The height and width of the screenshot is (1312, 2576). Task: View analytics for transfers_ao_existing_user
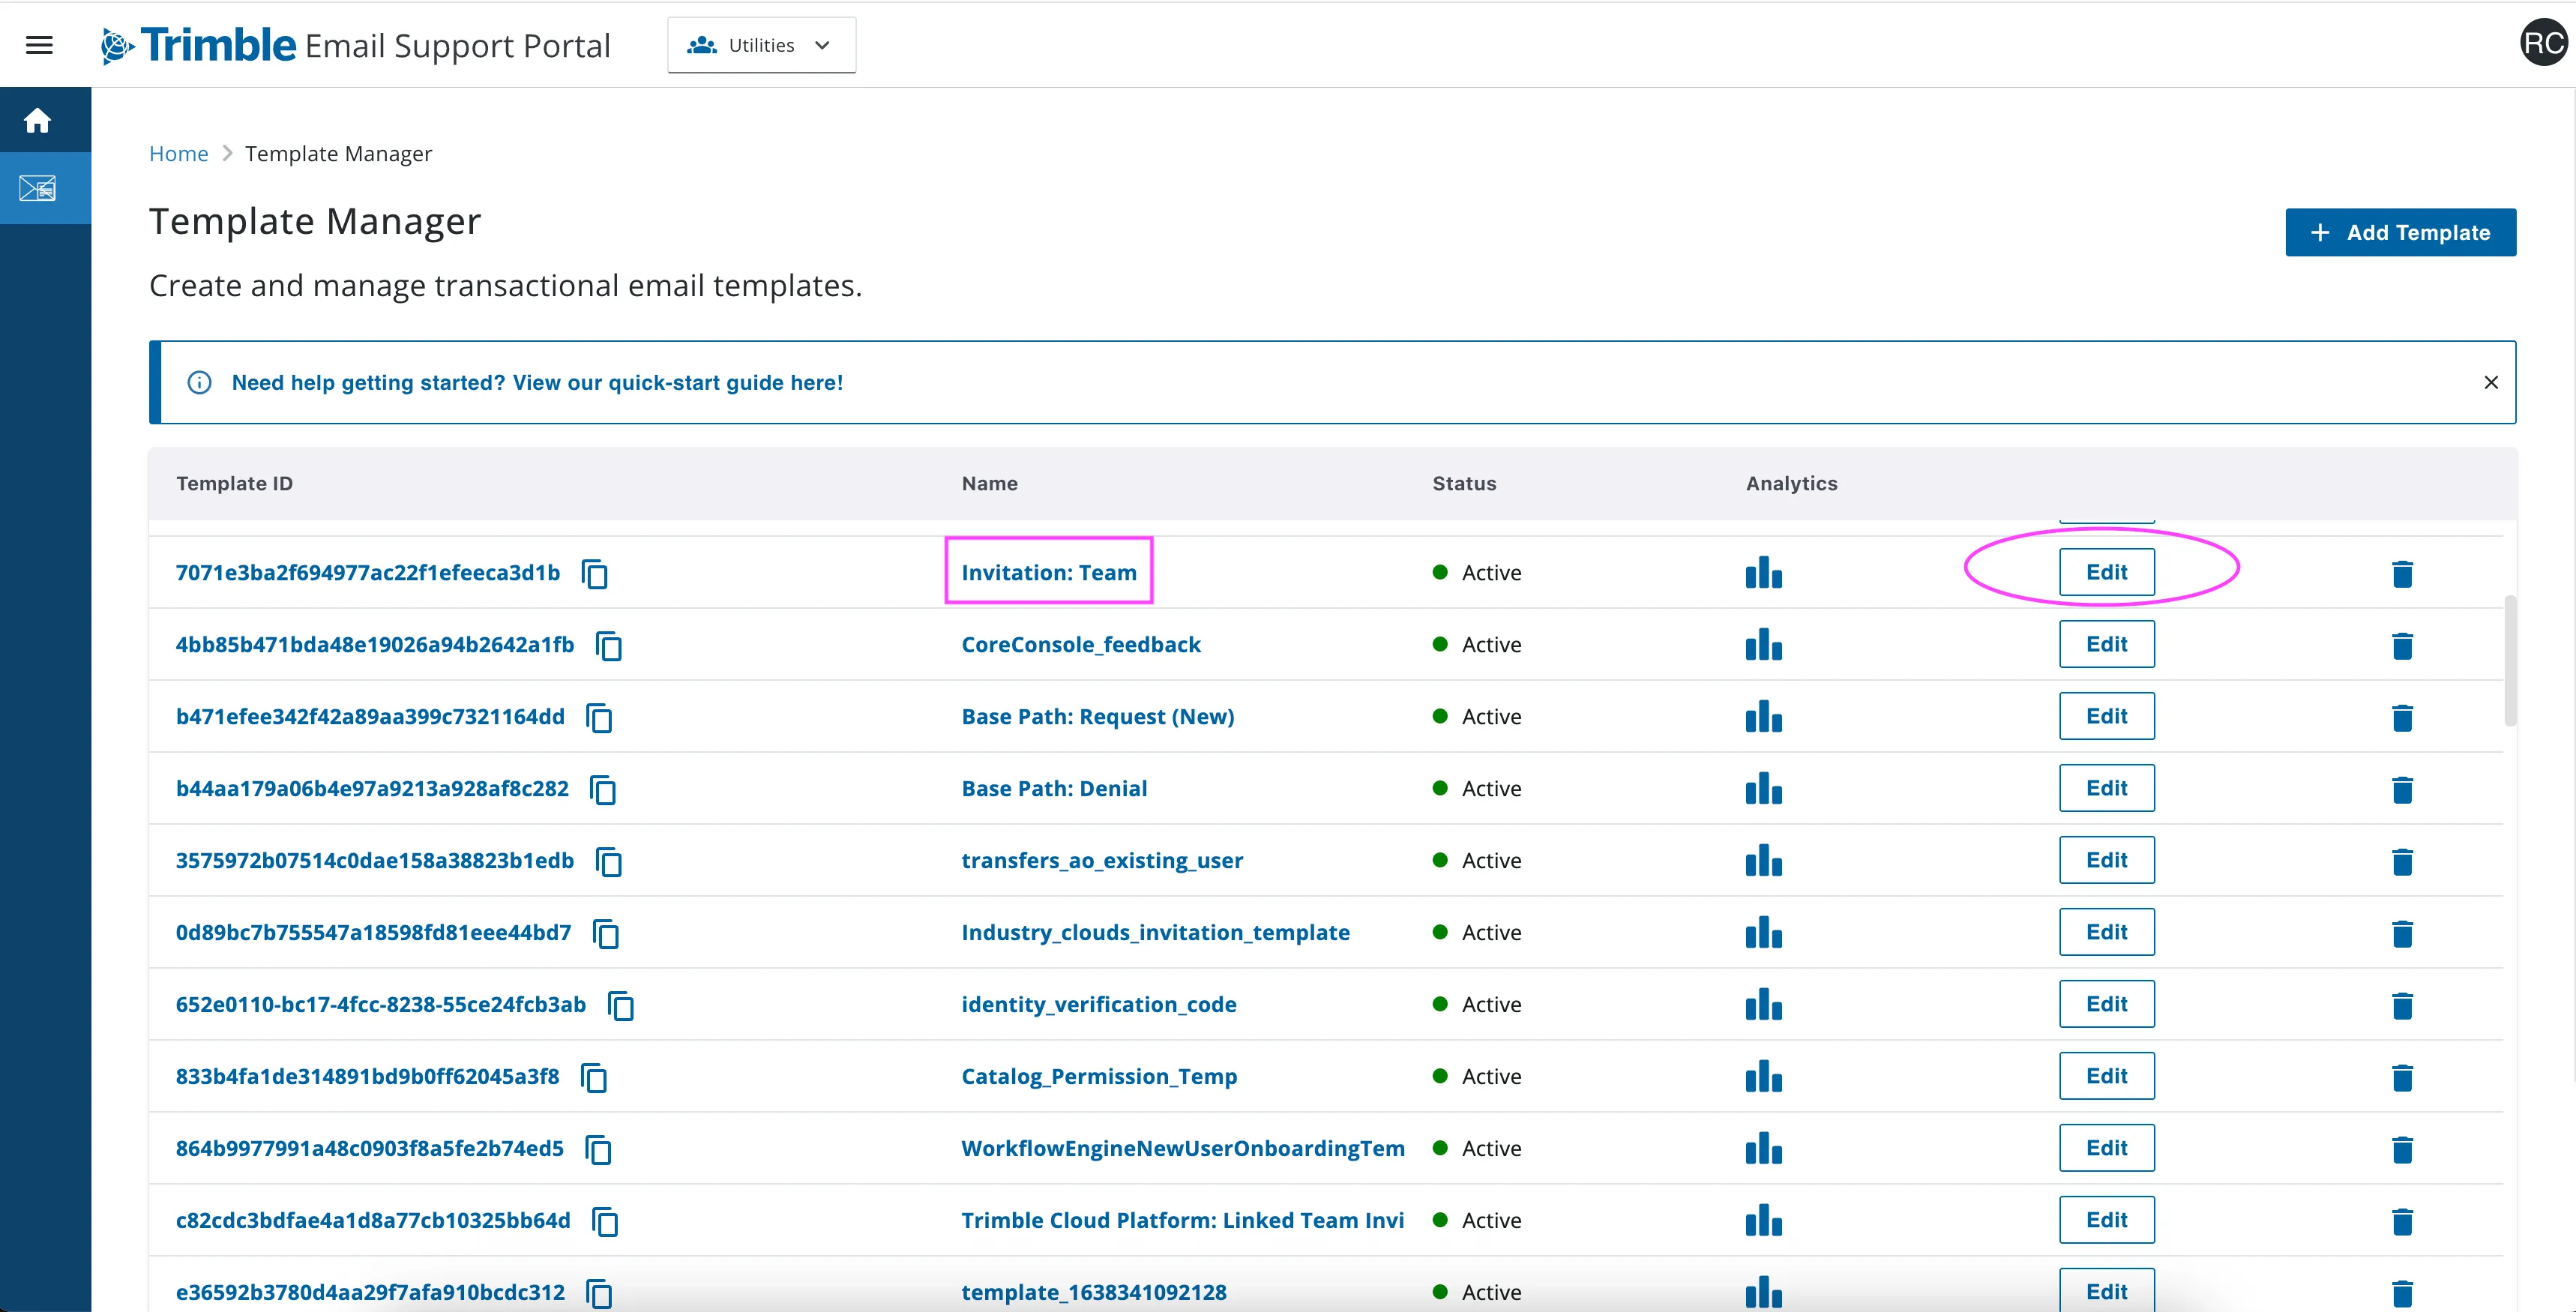[1764, 861]
